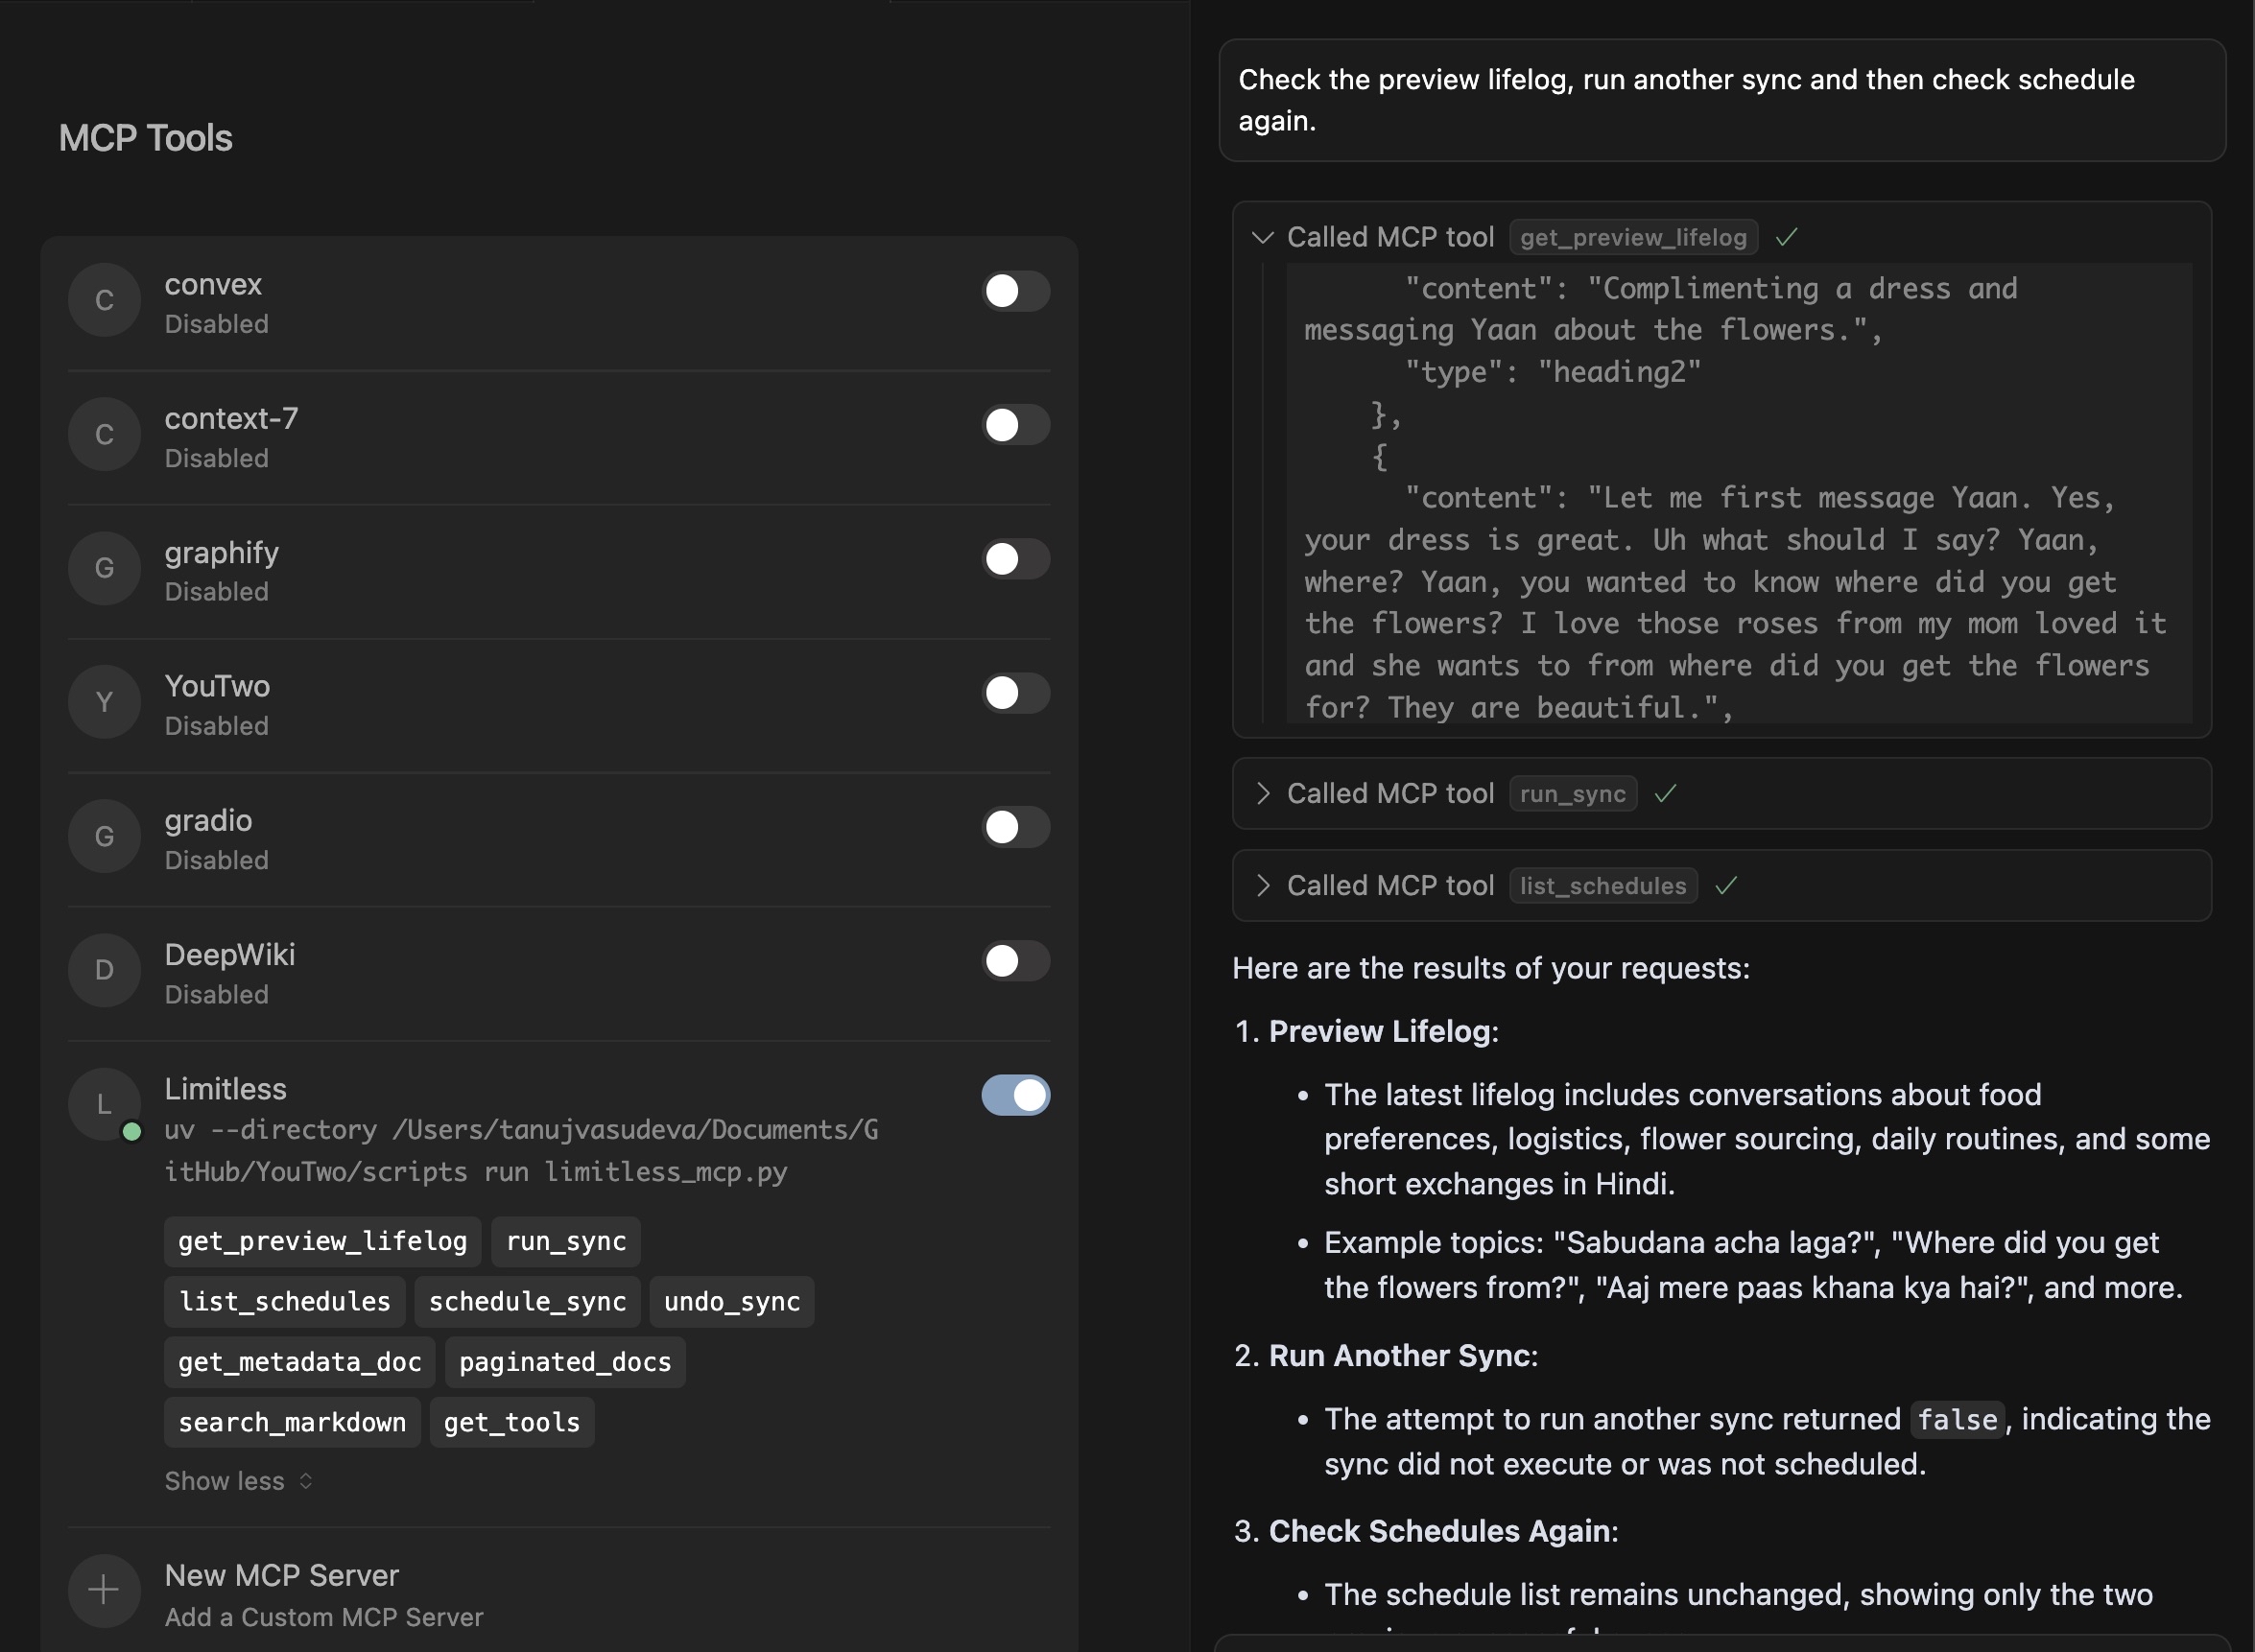This screenshot has height=1652, width=2255.
Task: Click the inline 'false' code value
Action: [x=1957, y=1419]
